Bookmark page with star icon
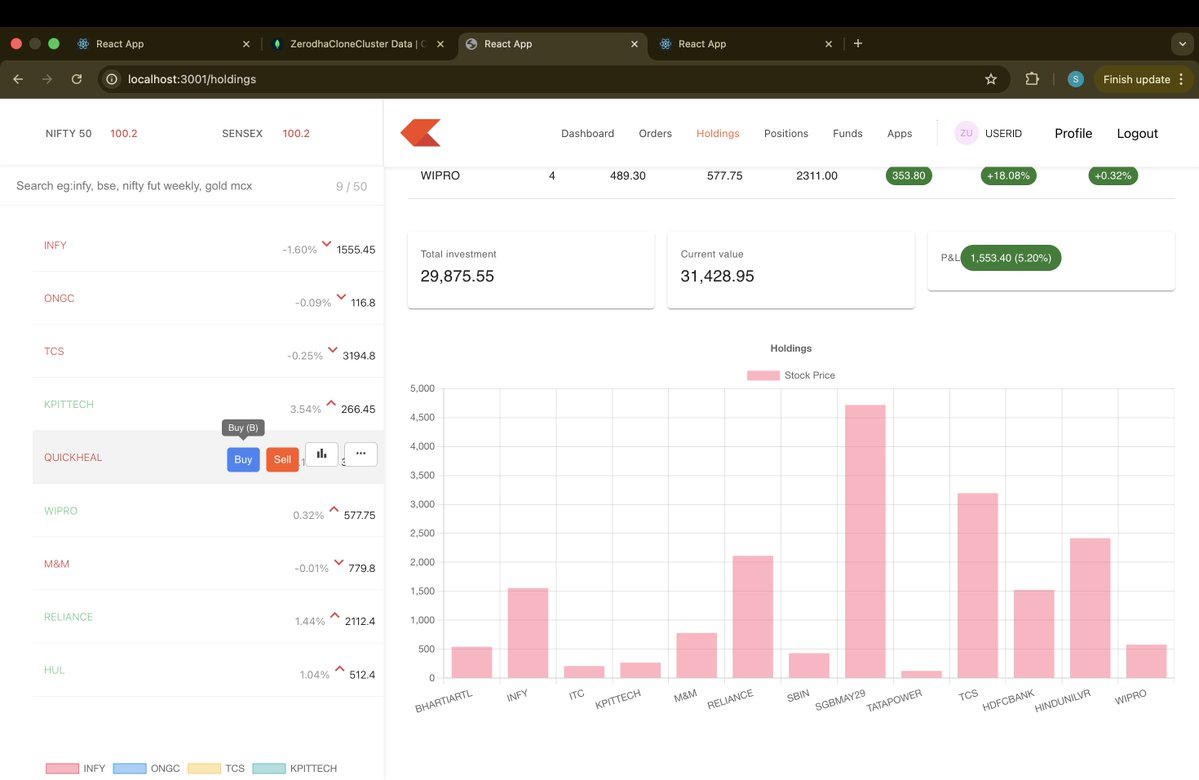Image resolution: width=1199 pixels, height=780 pixels. pos(991,79)
